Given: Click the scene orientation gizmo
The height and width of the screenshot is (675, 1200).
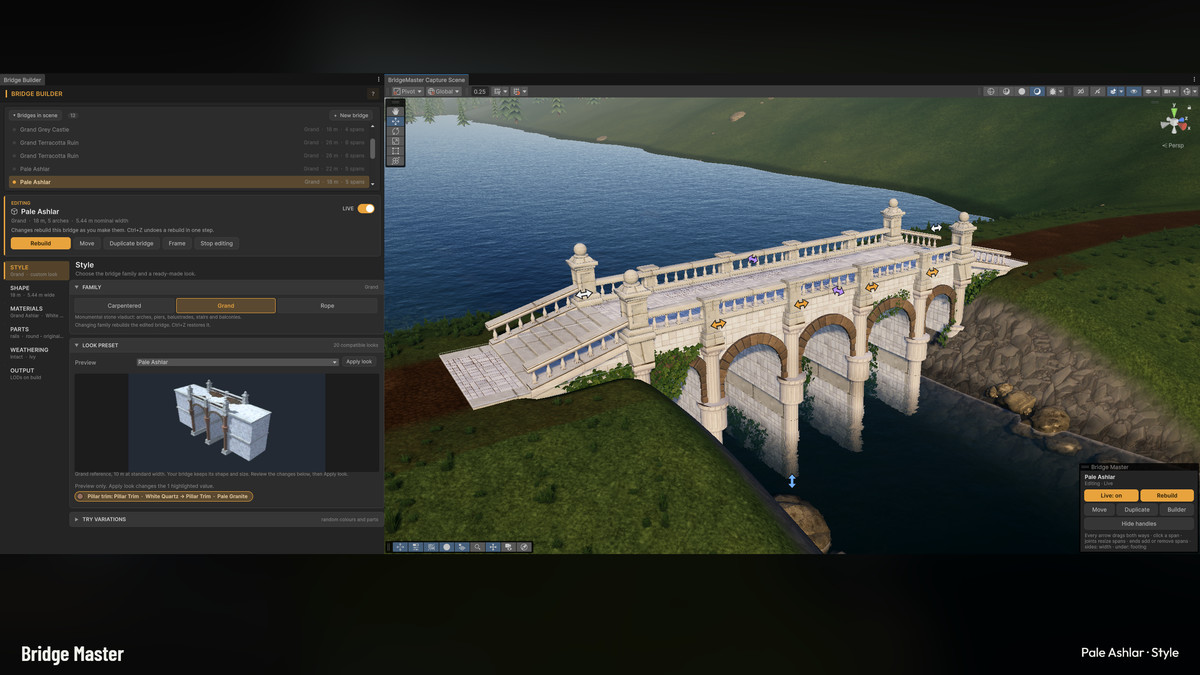Looking at the screenshot, I should pos(1173,122).
